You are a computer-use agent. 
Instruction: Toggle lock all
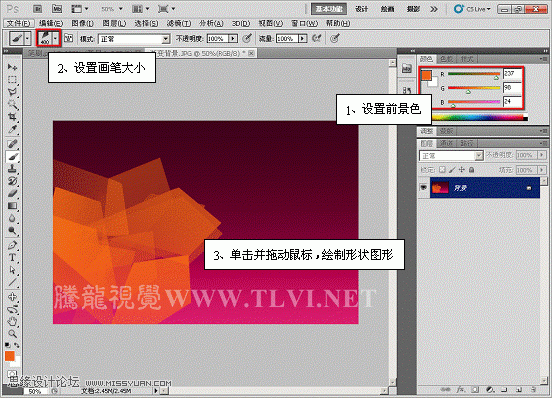point(471,170)
